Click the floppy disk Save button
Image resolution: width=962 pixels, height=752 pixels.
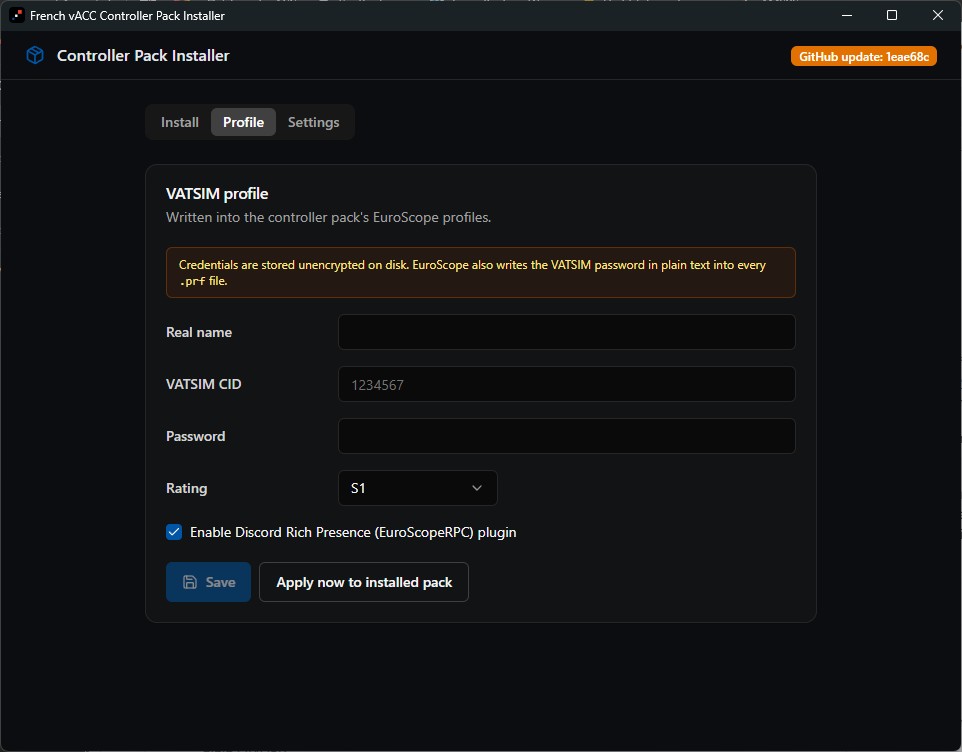pyautogui.click(x=208, y=582)
